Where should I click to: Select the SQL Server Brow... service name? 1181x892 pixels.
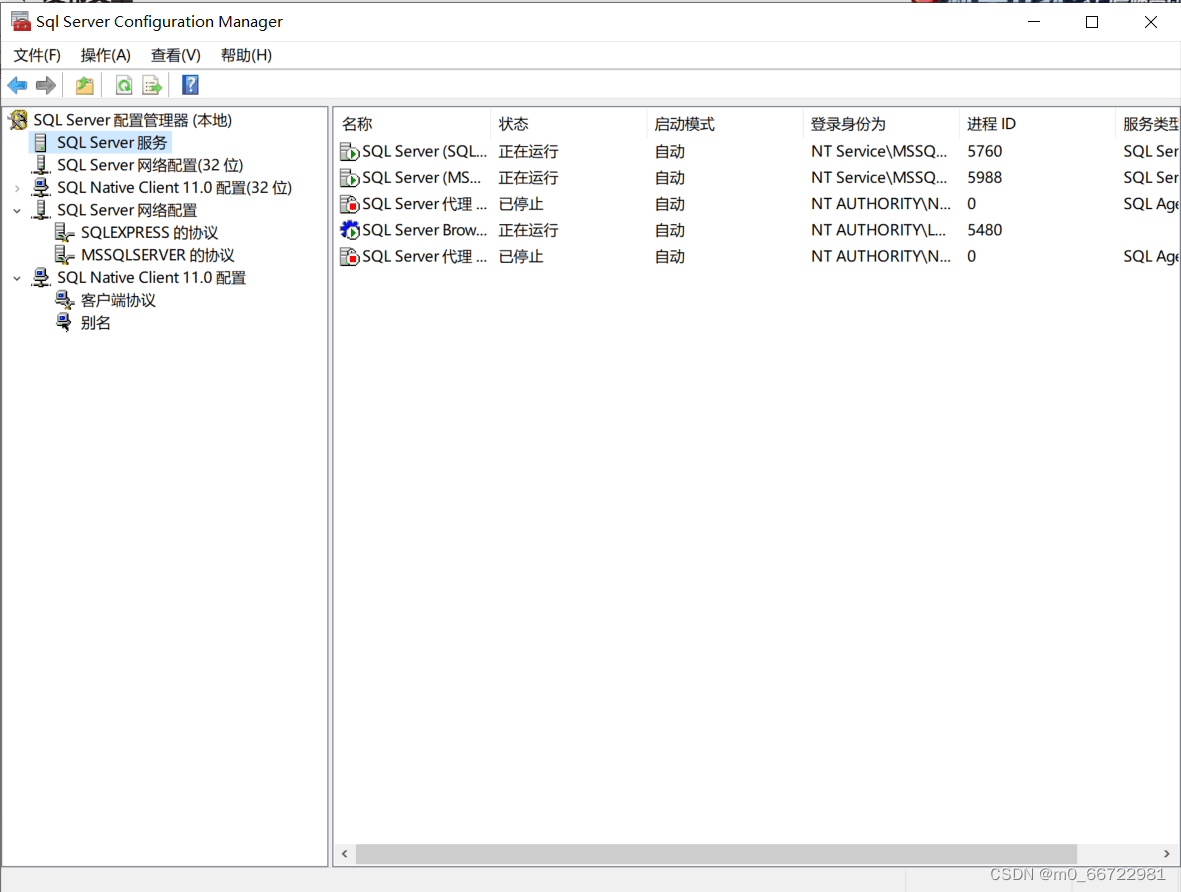pyautogui.click(x=424, y=230)
